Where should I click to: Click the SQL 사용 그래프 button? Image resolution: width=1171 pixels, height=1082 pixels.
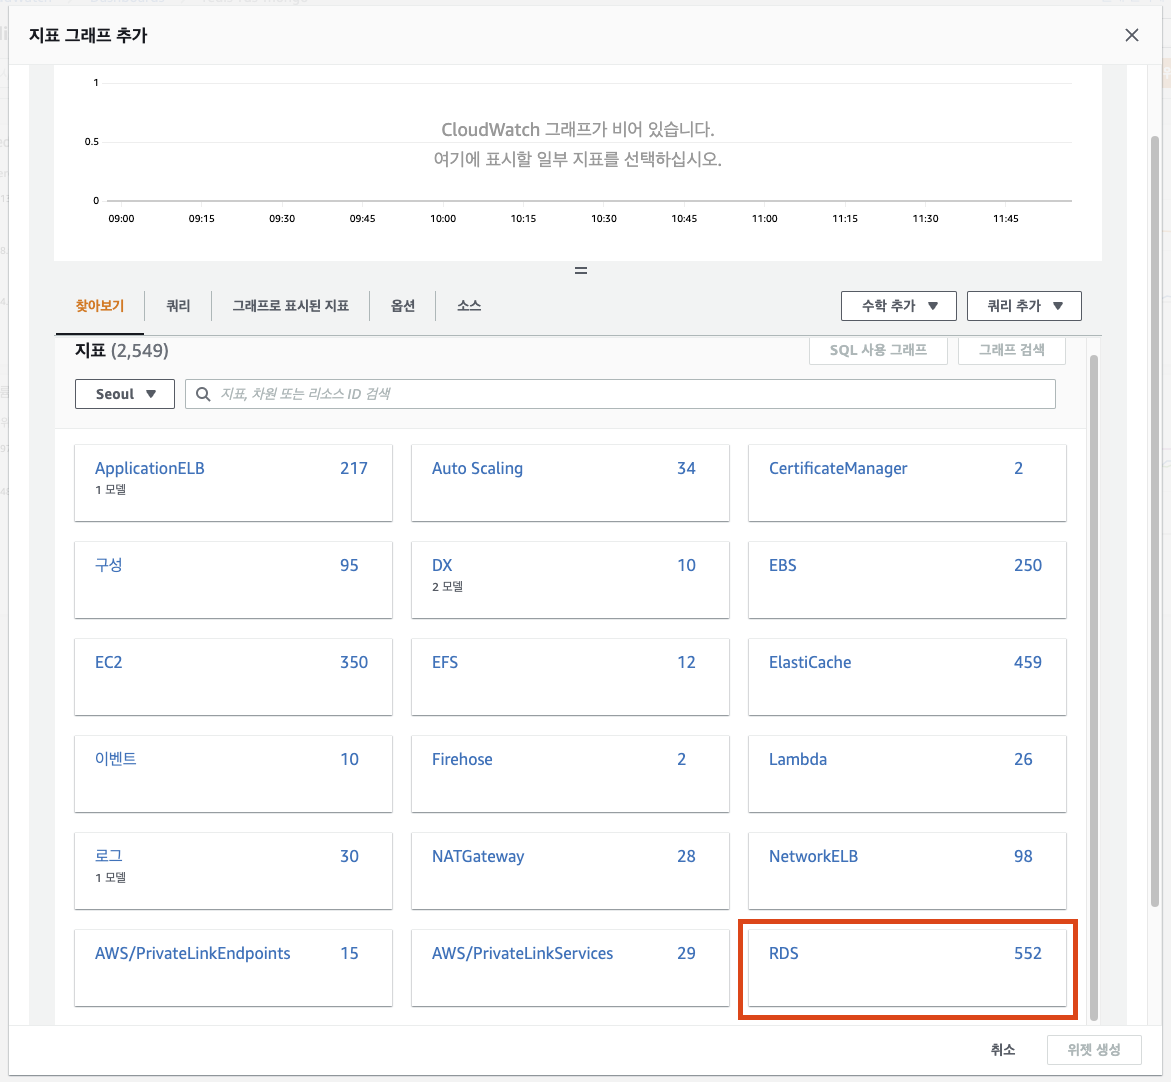(x=878, y=349)
